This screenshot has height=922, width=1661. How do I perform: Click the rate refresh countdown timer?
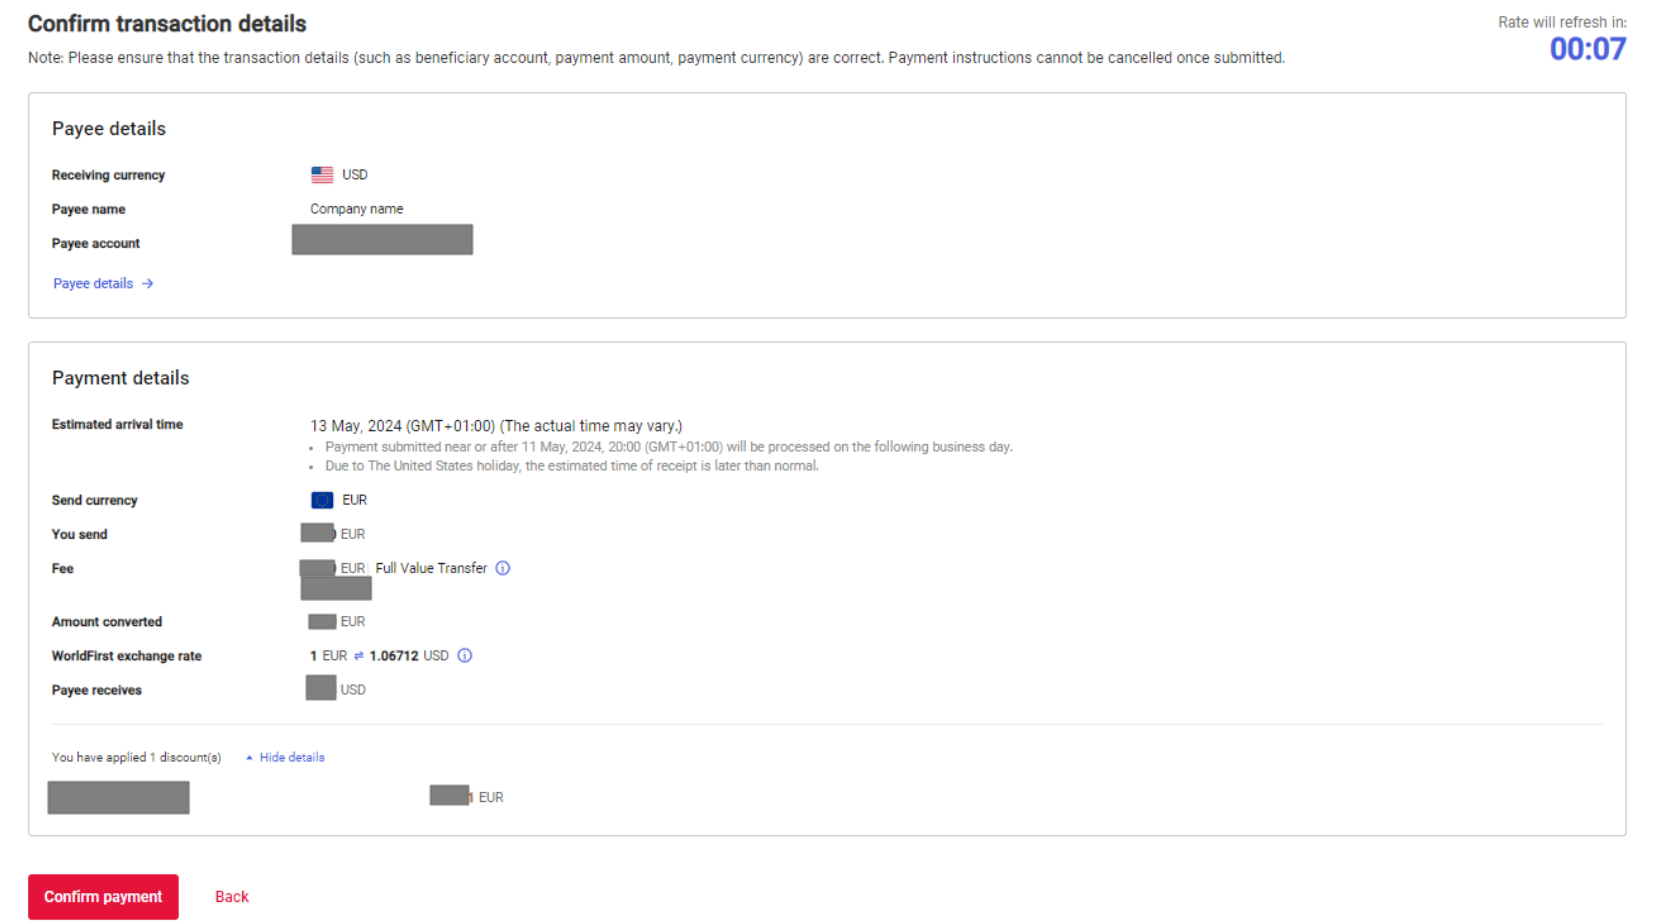tap(1587, 49)
